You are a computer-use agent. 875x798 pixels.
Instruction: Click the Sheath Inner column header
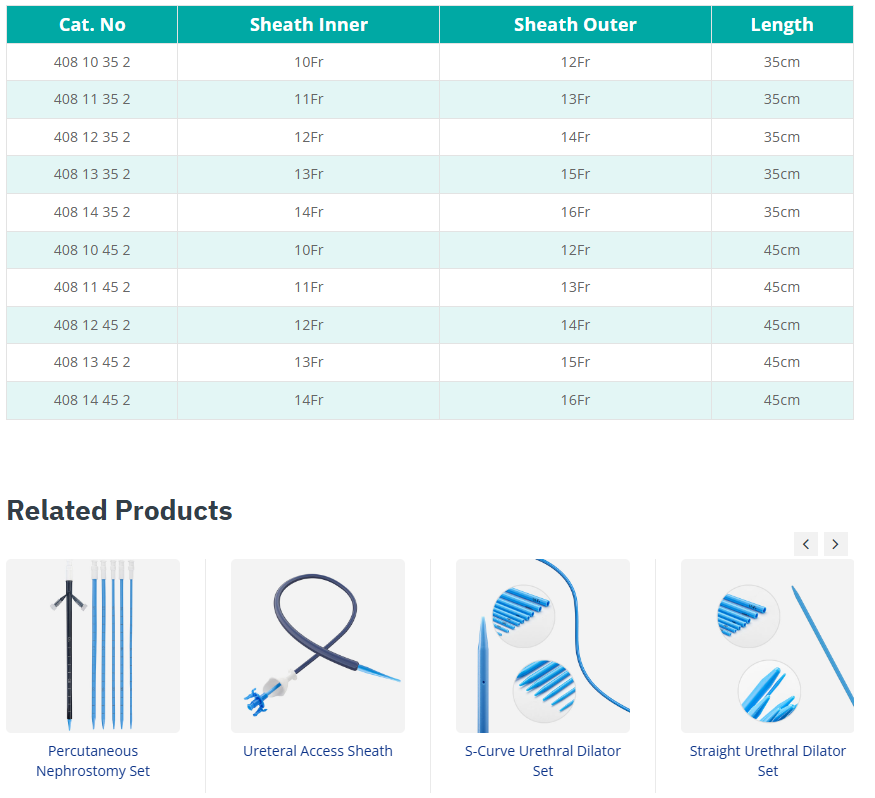309,25
